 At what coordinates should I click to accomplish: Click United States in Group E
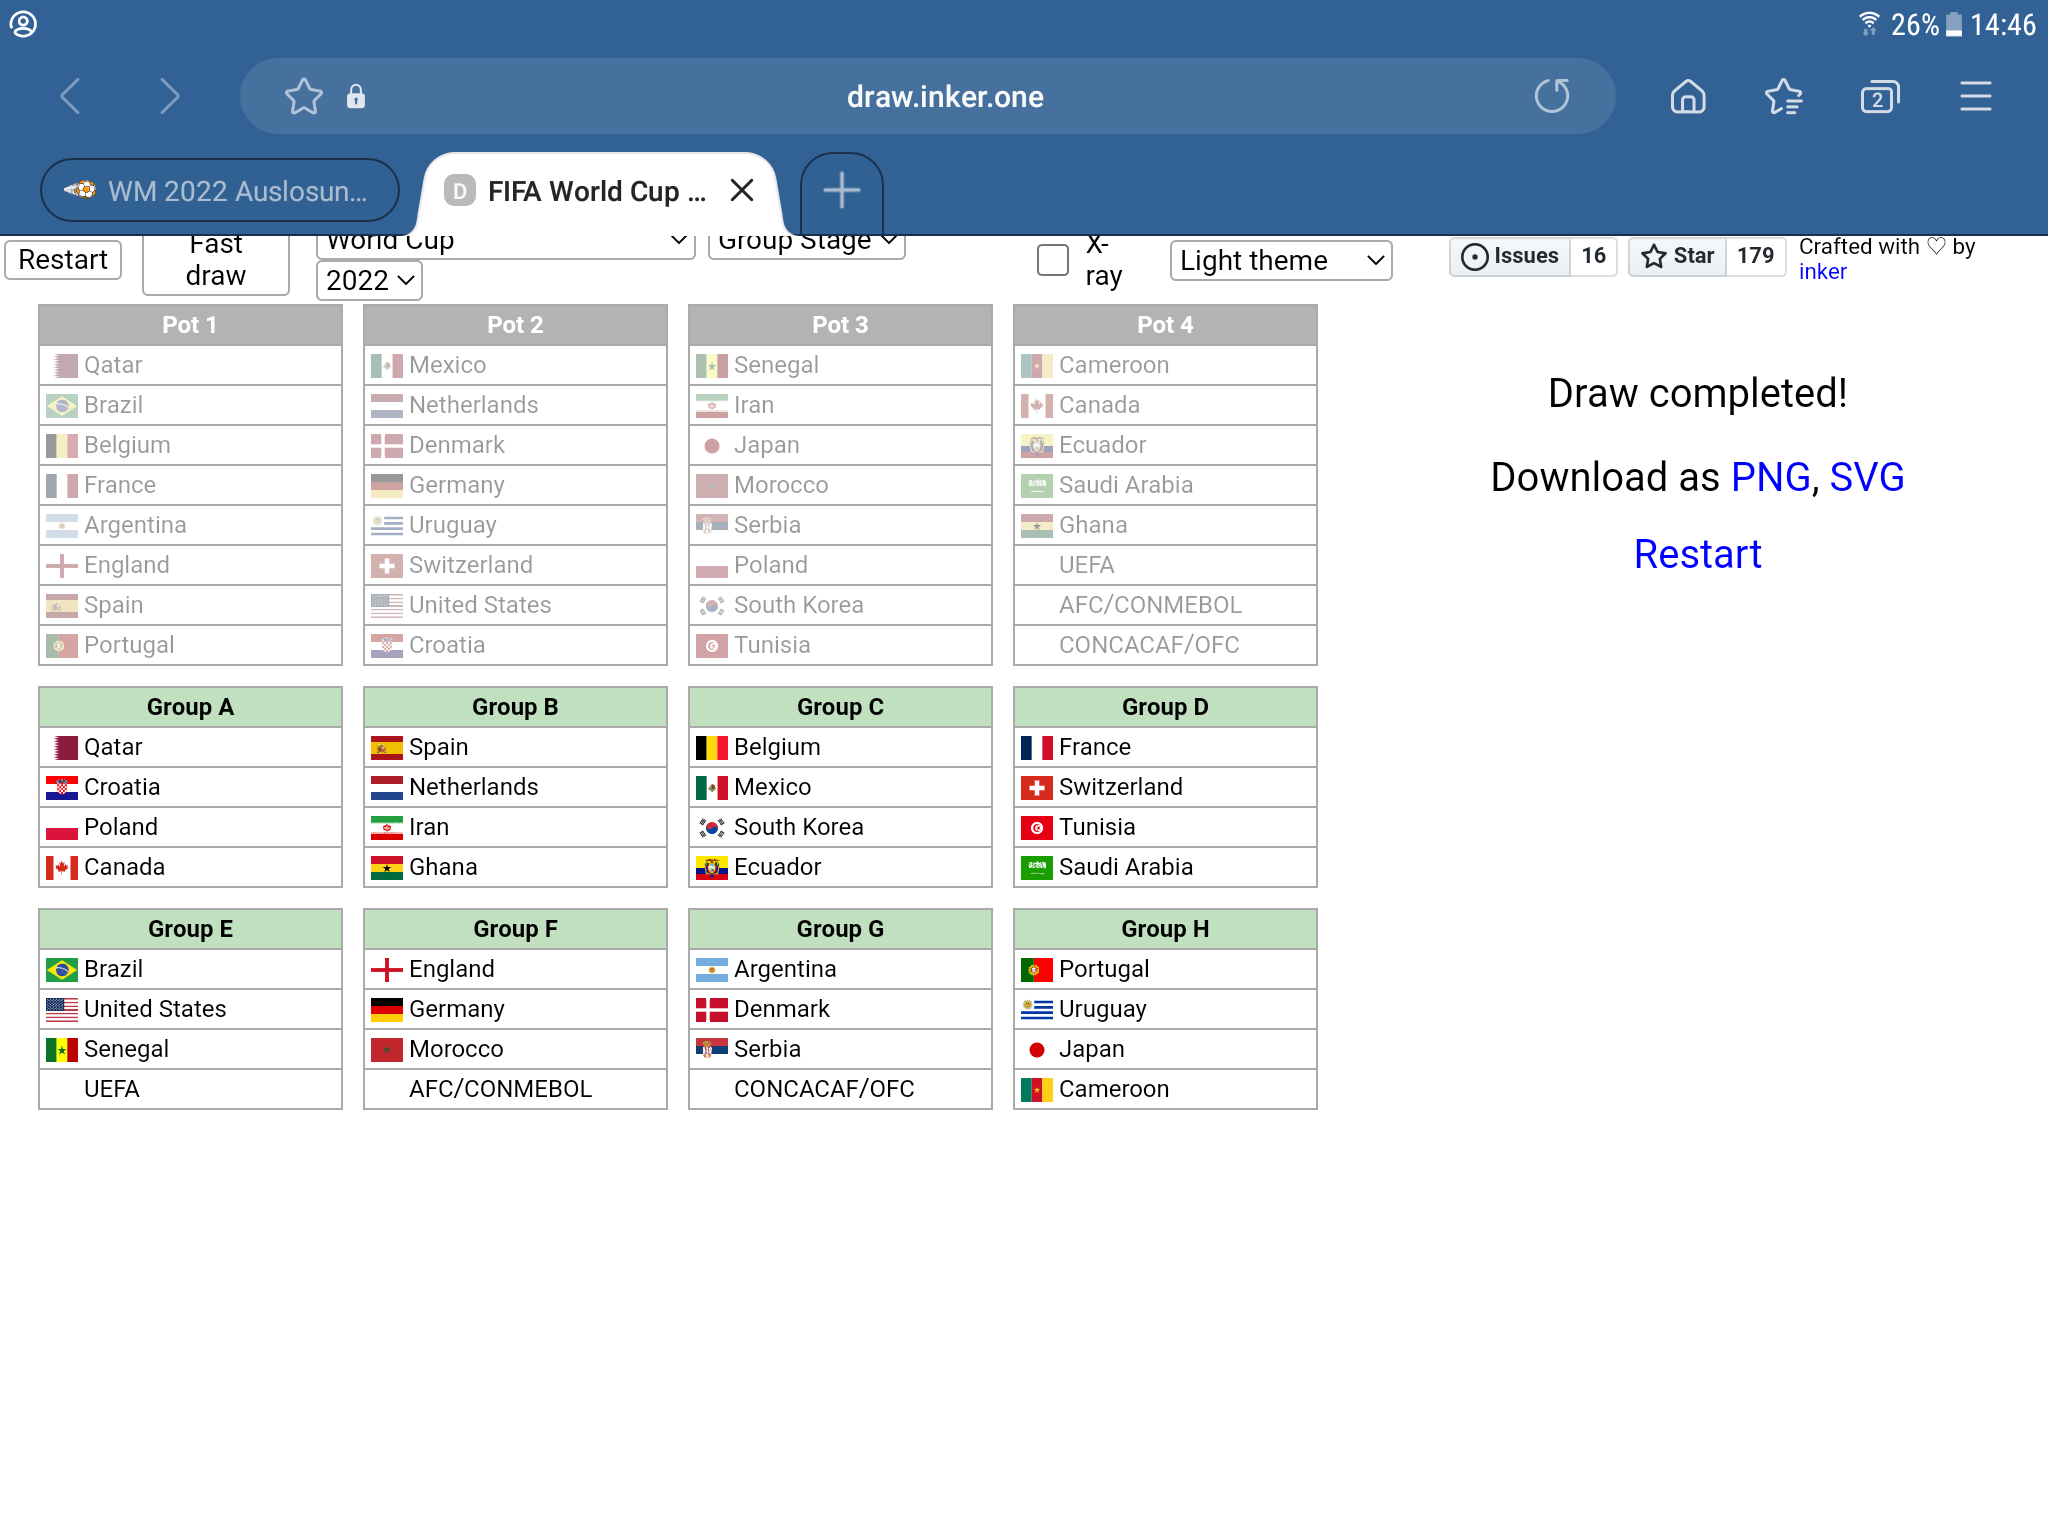(x=190, y=1009)
